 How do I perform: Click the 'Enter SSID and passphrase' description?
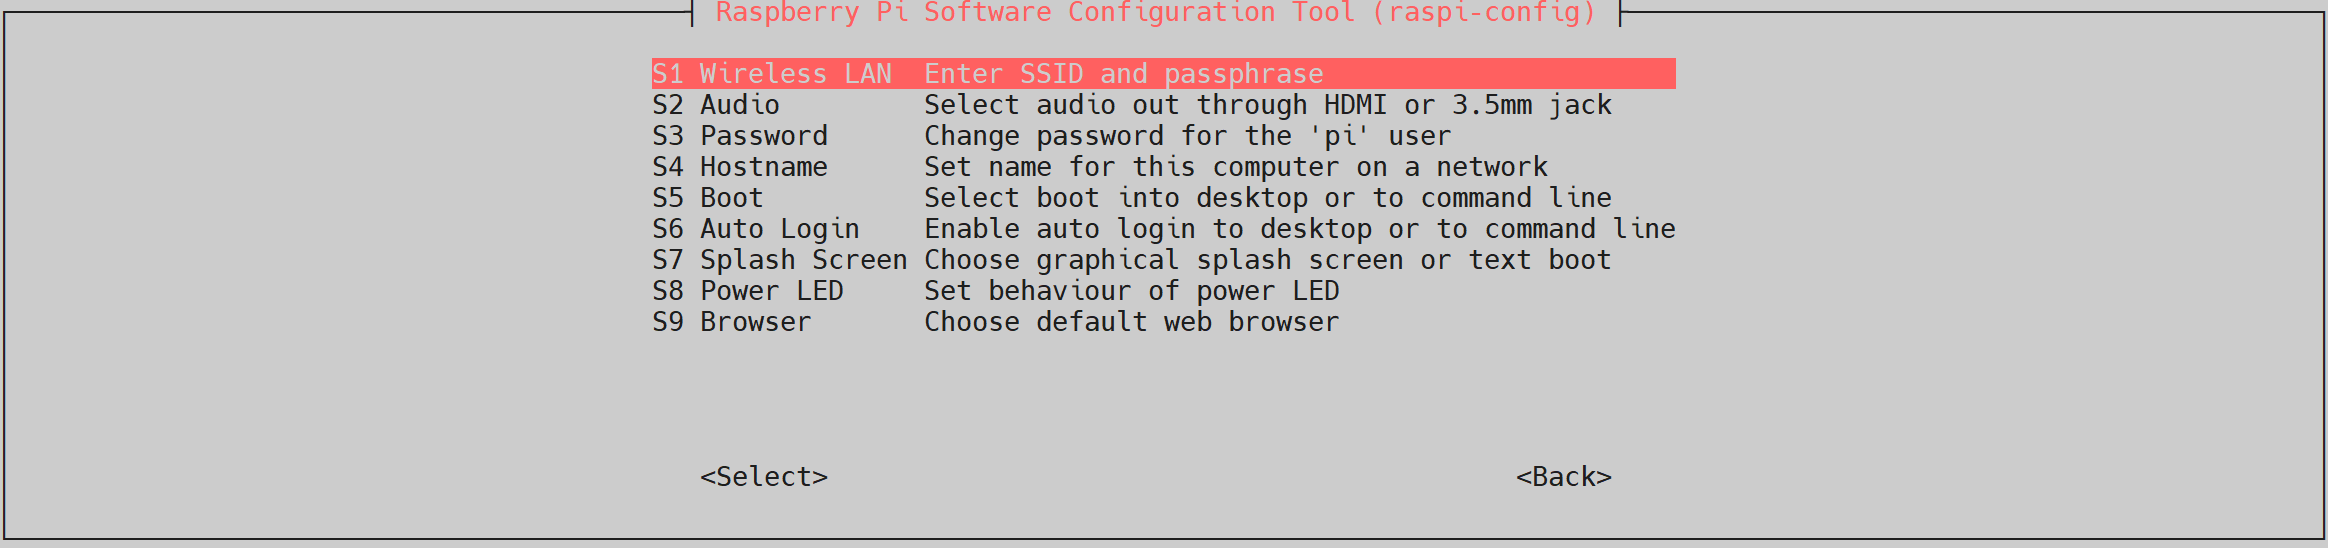click(1123, 74)
